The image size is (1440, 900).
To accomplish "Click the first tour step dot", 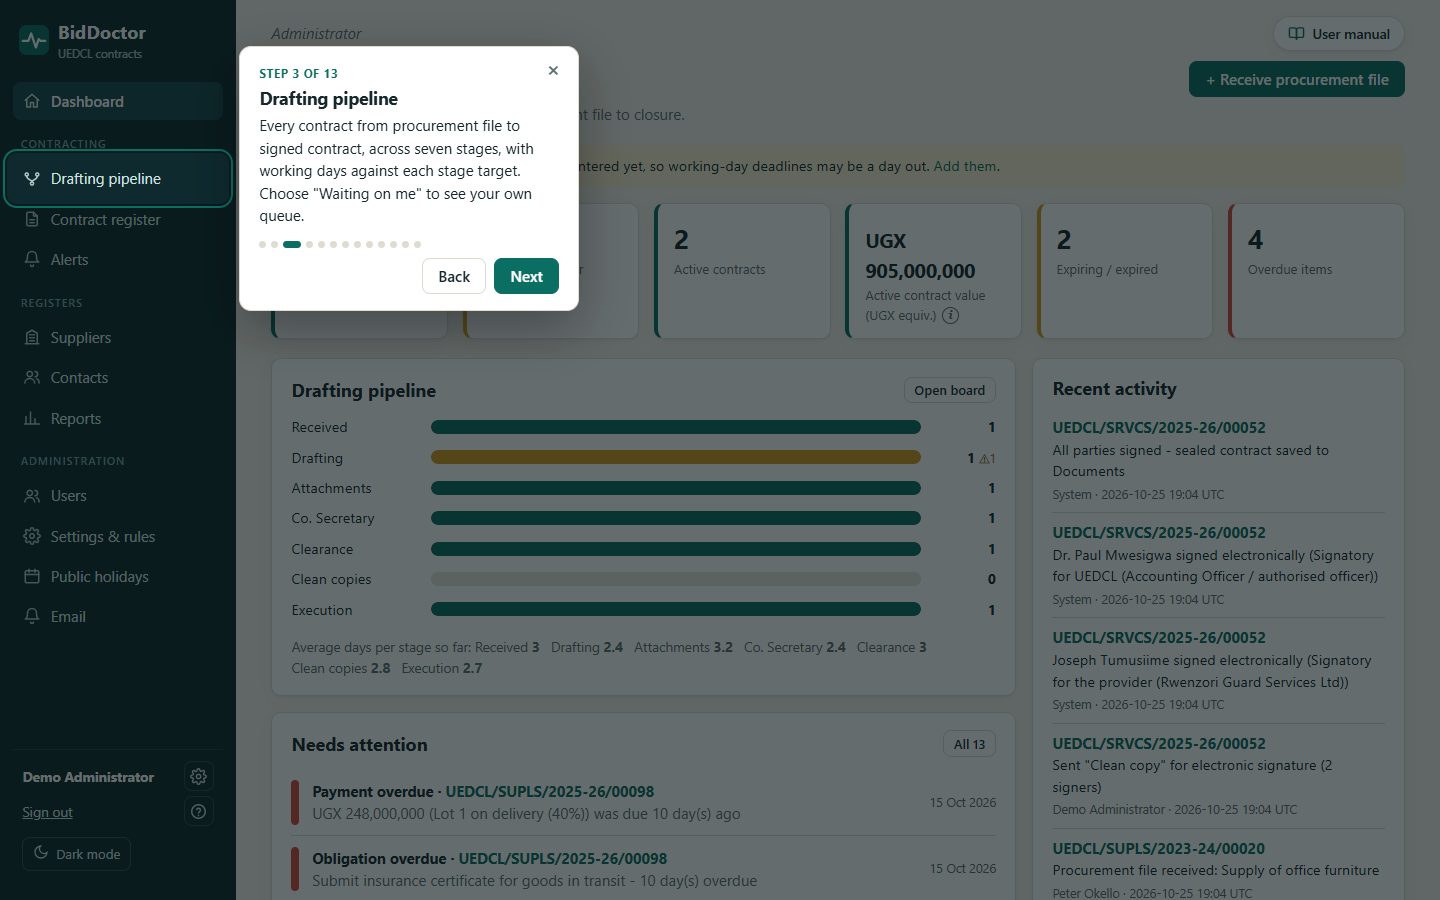I will pos(262,244).
